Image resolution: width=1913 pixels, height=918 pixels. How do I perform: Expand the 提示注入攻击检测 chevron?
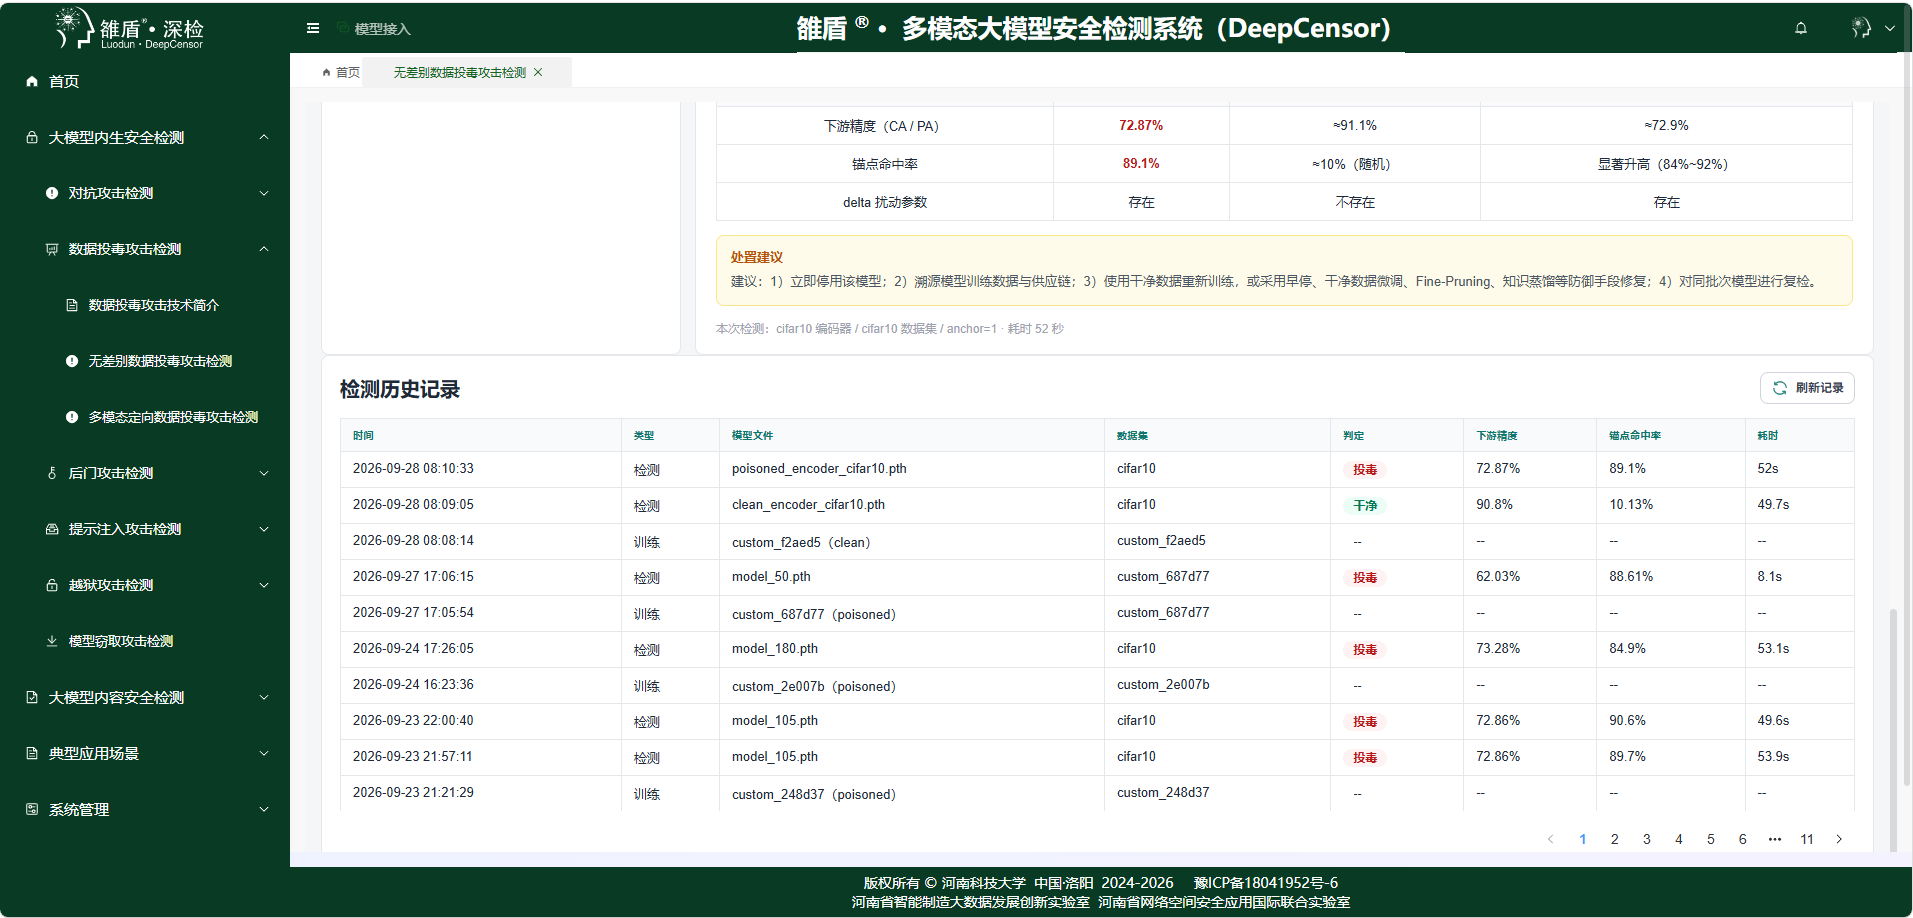click(264, 529)
